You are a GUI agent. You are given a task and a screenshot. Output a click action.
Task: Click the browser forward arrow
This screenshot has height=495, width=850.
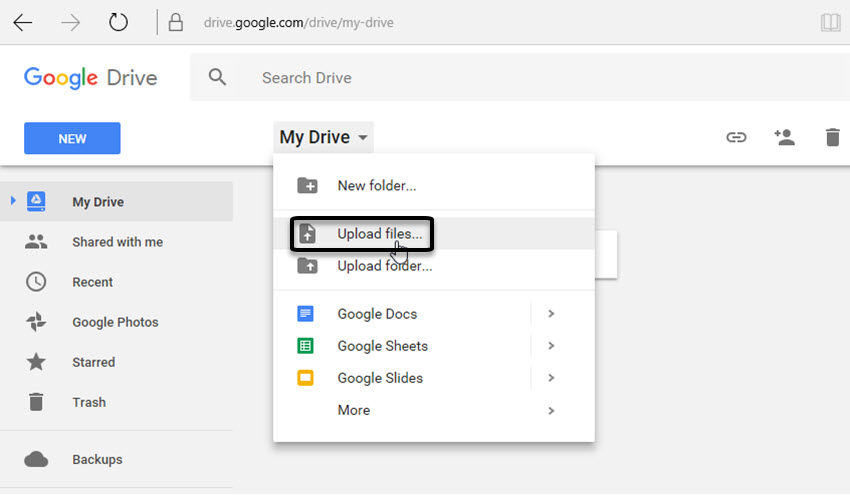(x=70, y=23)
